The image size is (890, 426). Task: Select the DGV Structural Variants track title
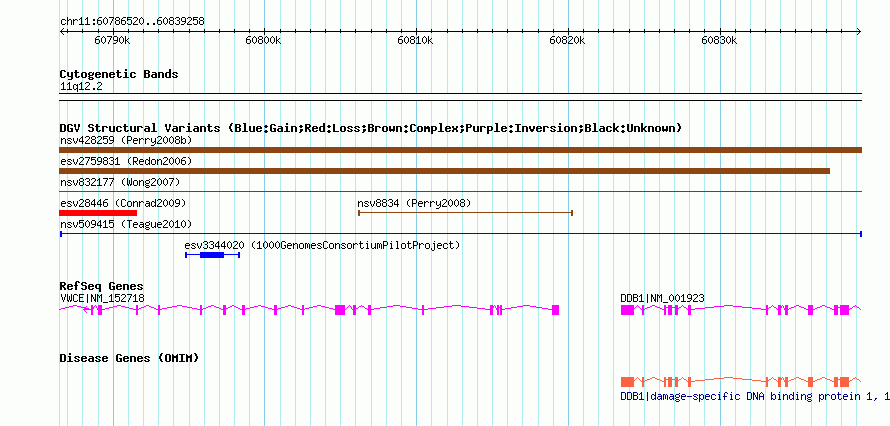[x=371, y=128]
